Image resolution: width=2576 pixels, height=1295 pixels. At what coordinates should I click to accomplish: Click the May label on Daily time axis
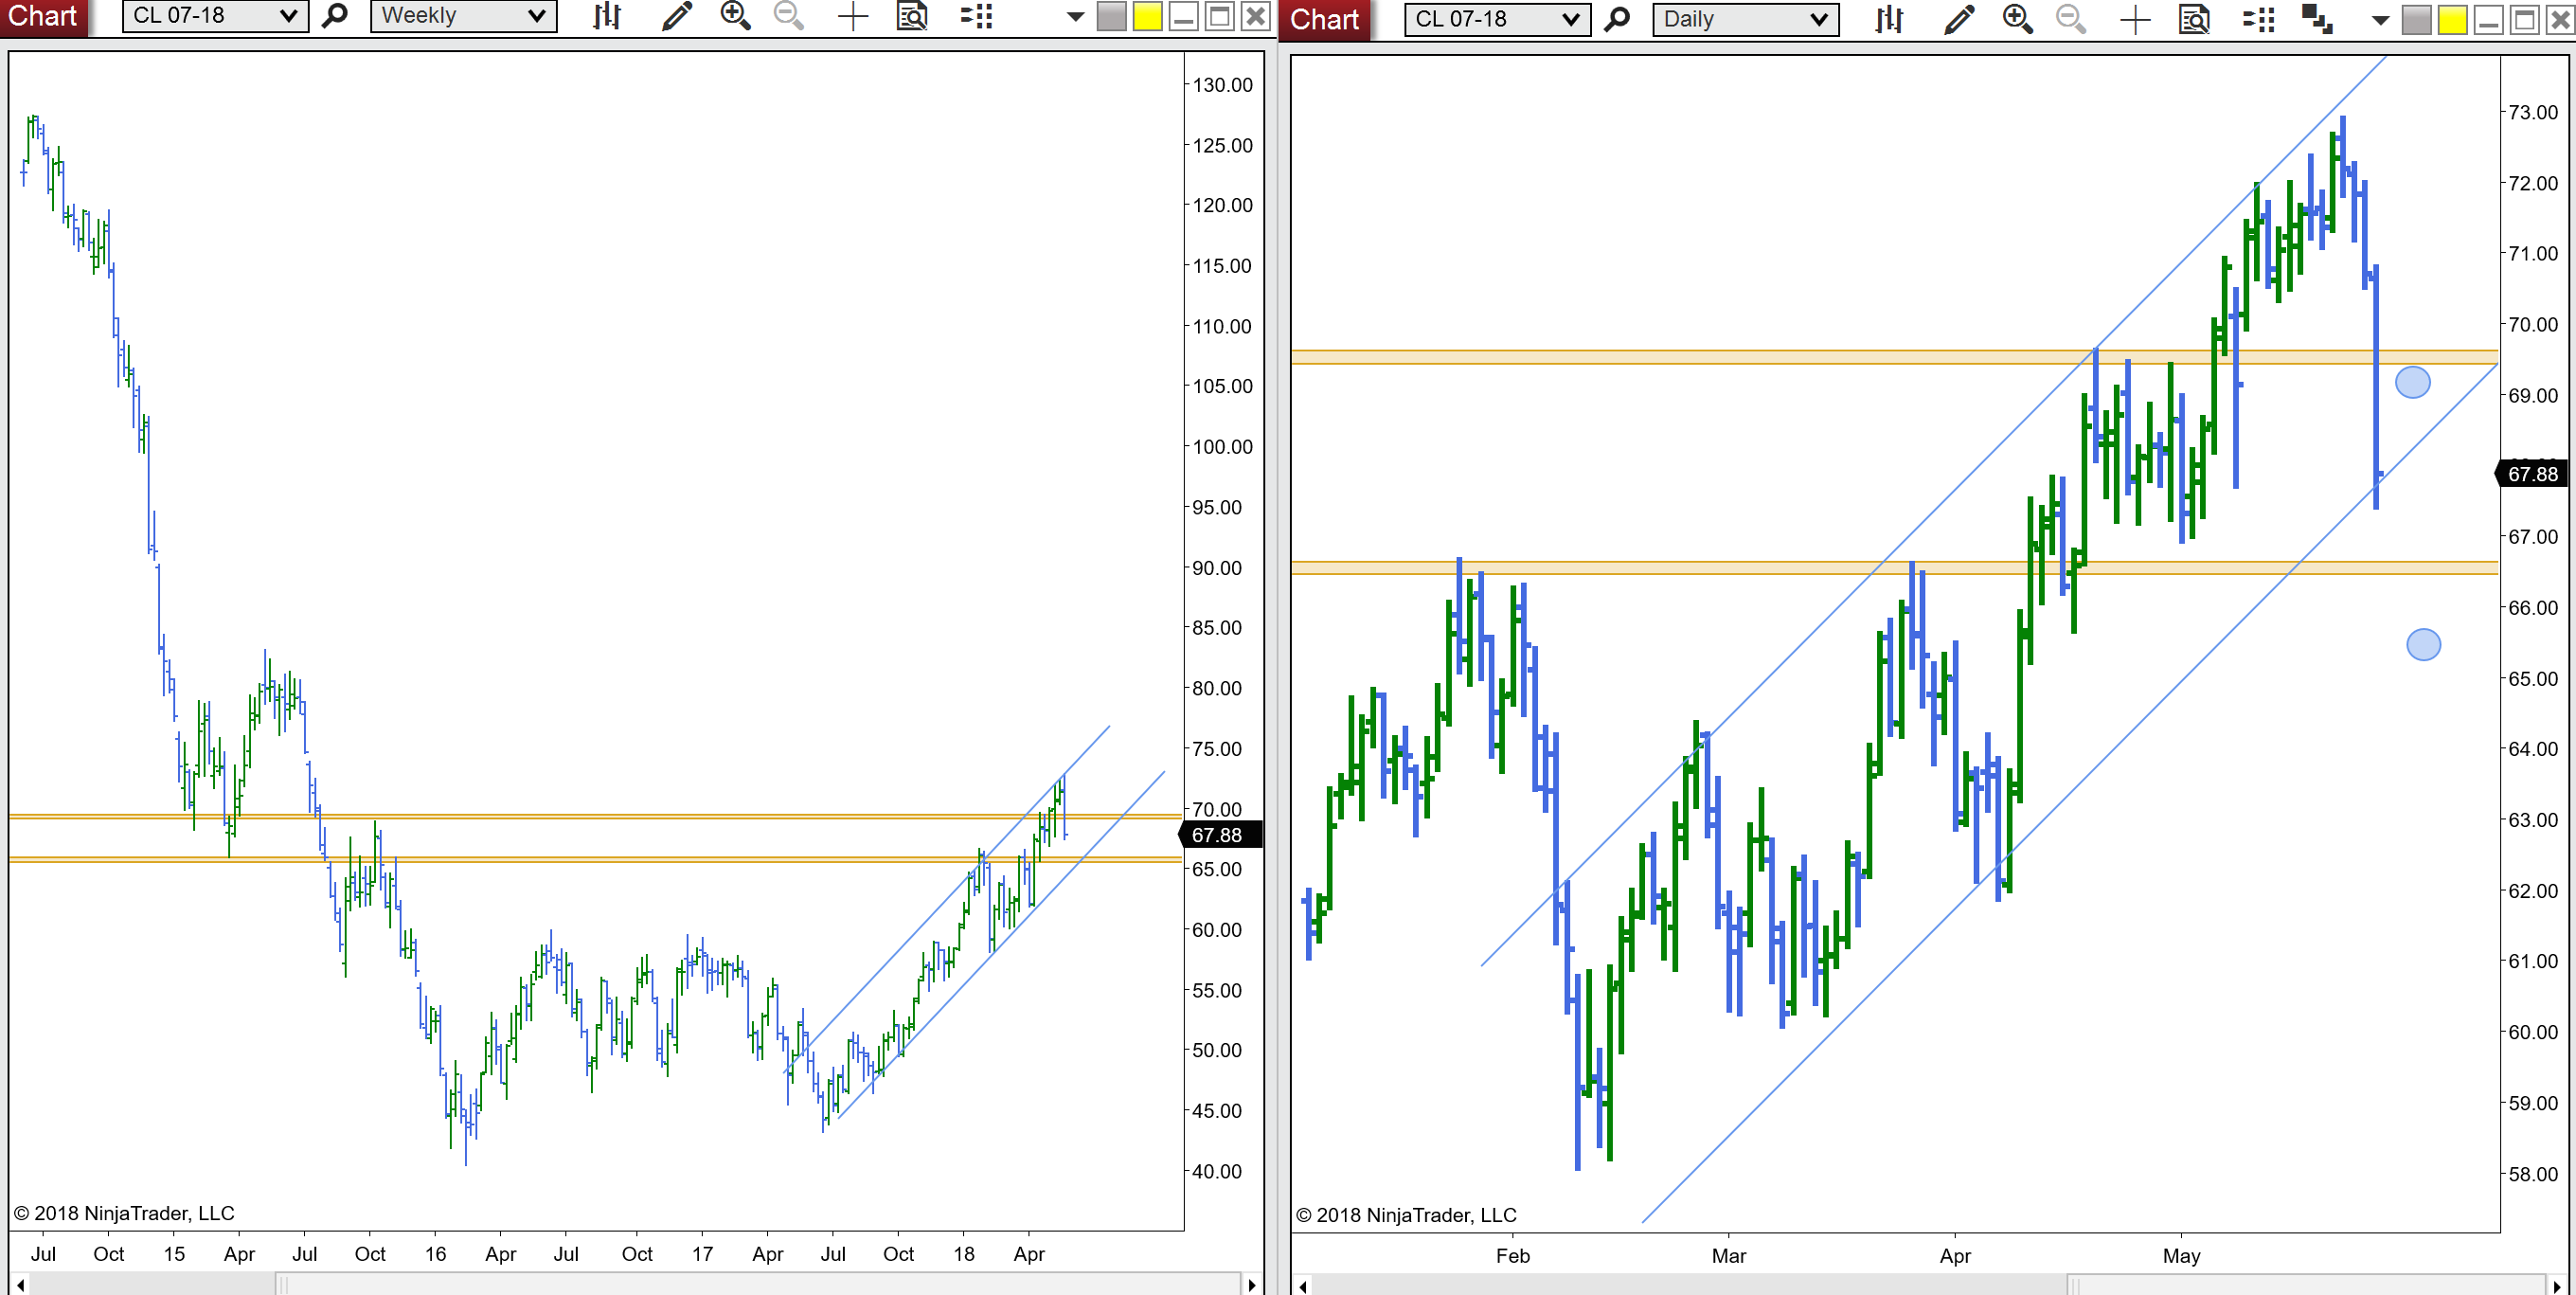2181,1256
